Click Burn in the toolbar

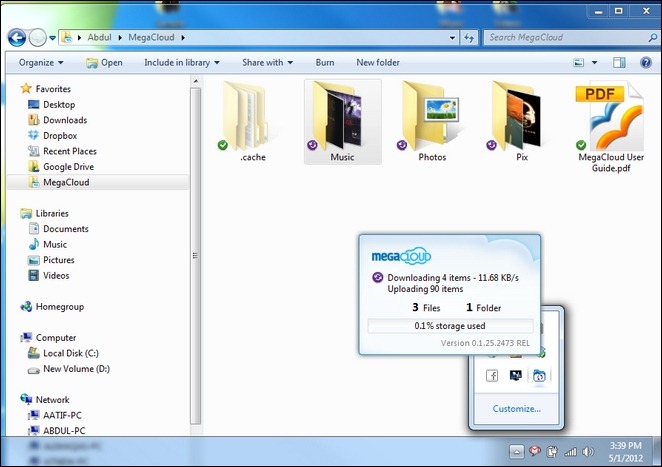click(325, 62)
